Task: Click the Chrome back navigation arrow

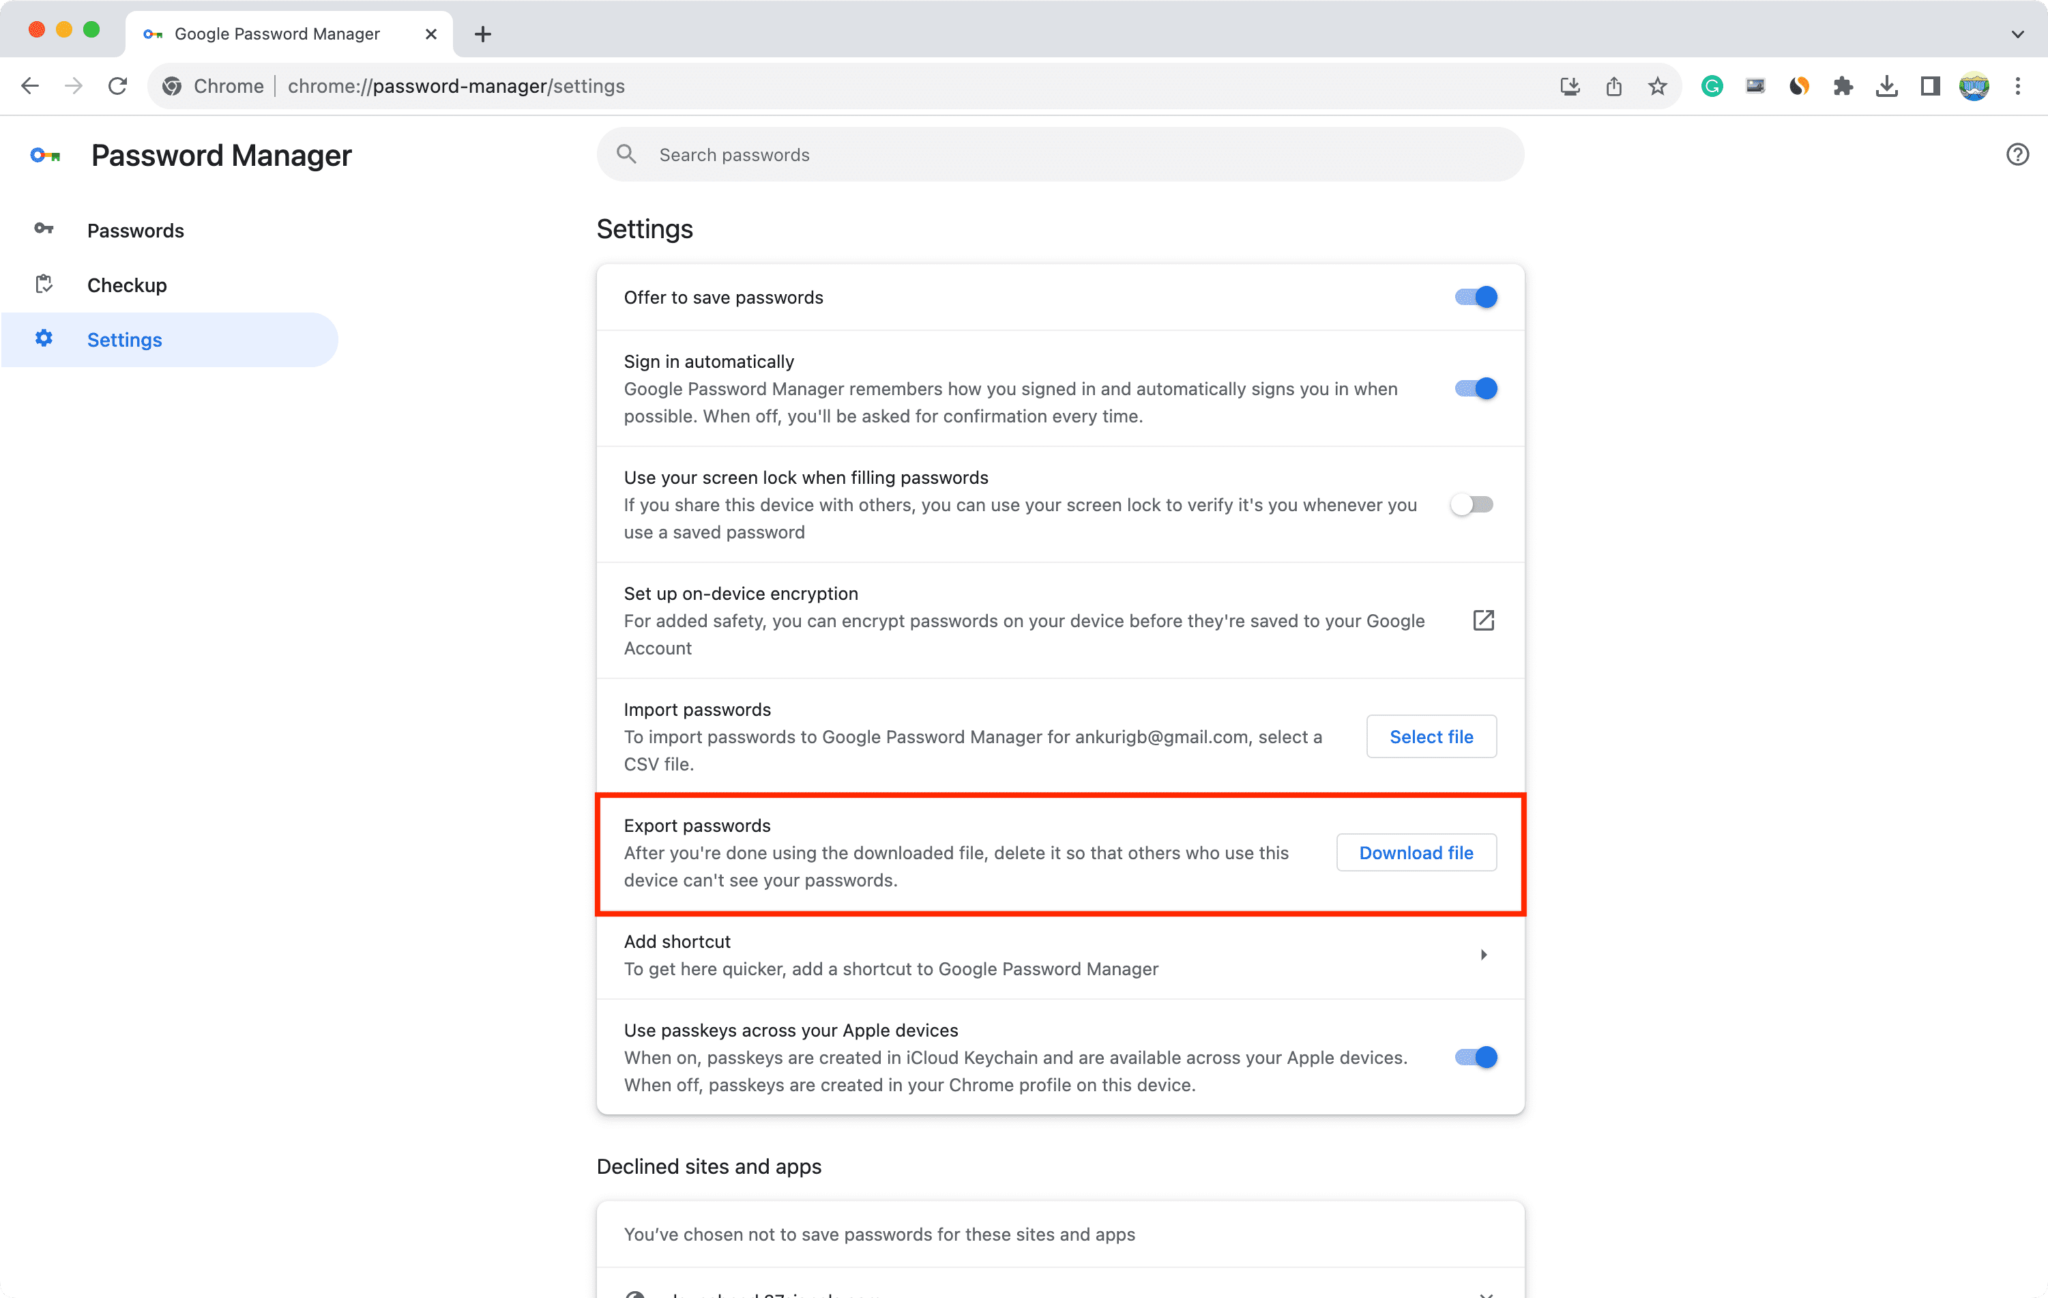Action: pos(30,85)
